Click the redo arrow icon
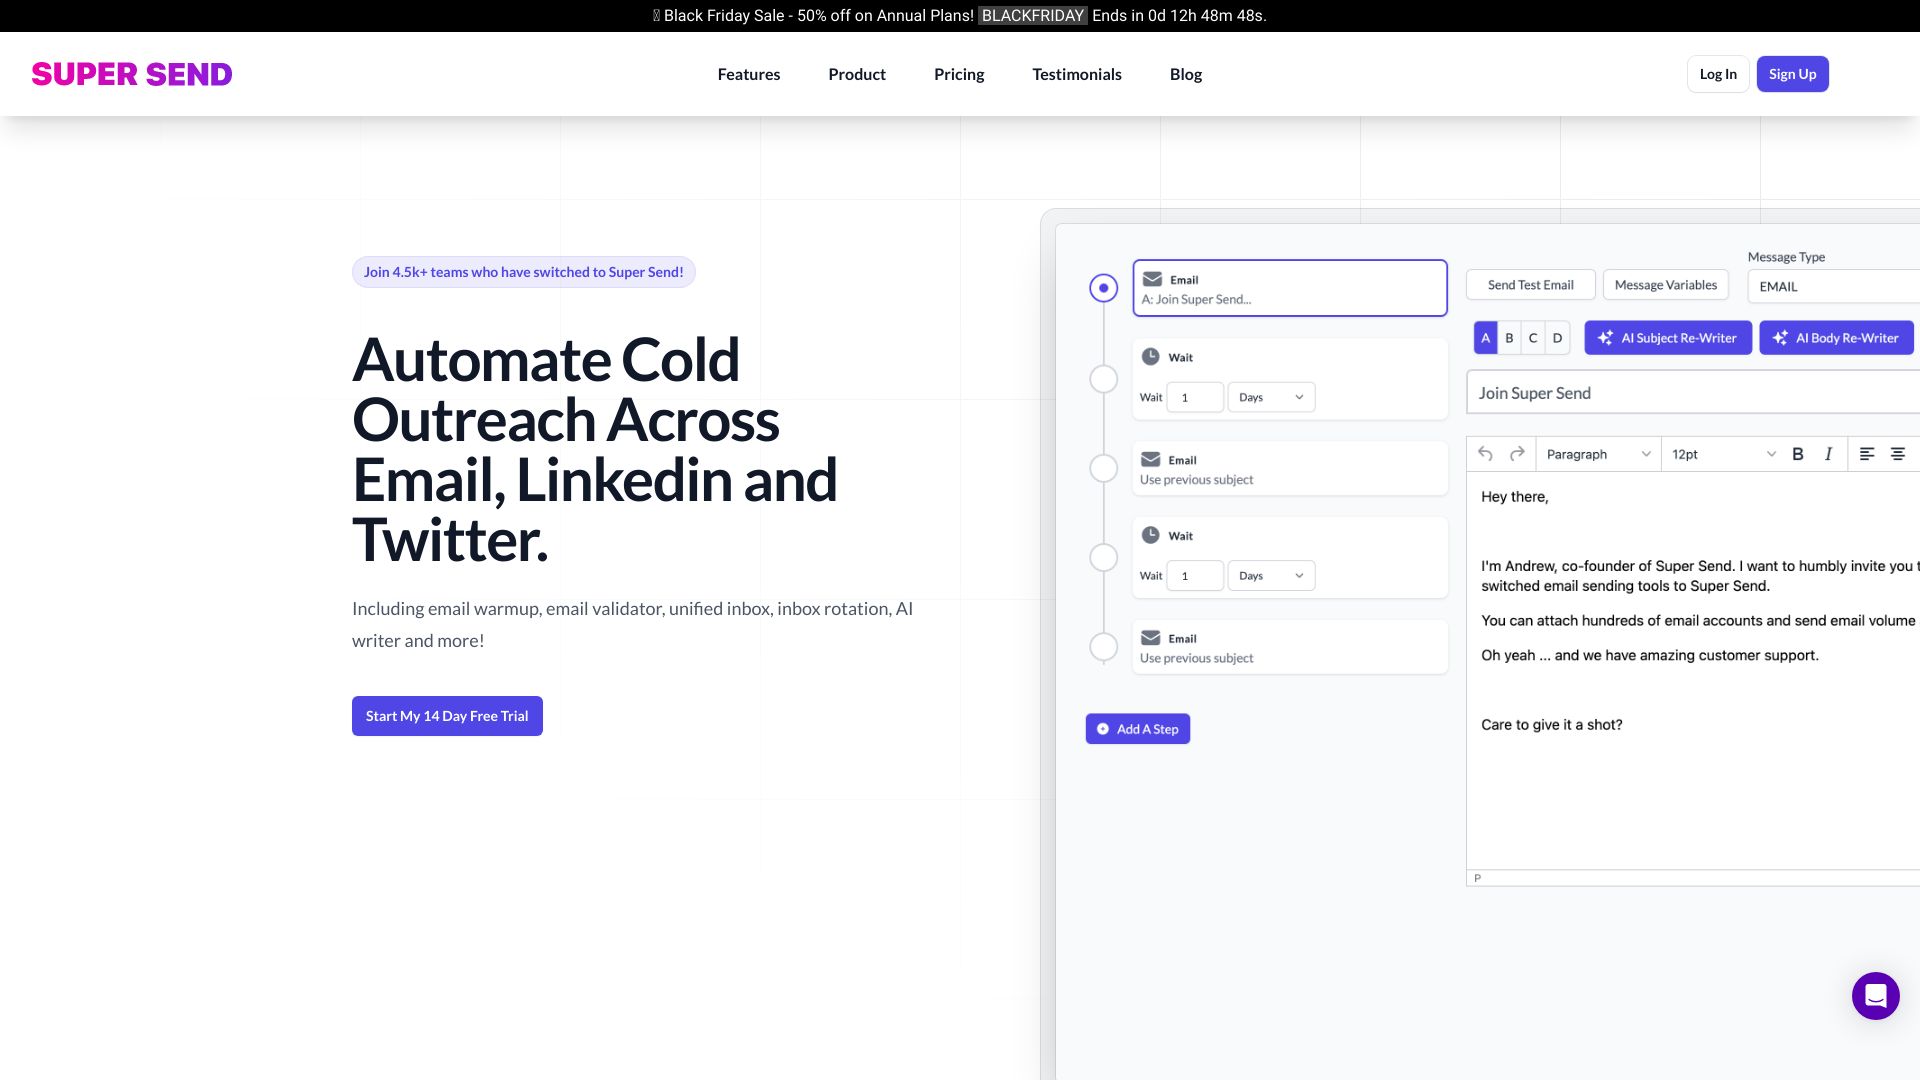Viewport: 1920px width, 1080px height. (x=1516, y=454)
